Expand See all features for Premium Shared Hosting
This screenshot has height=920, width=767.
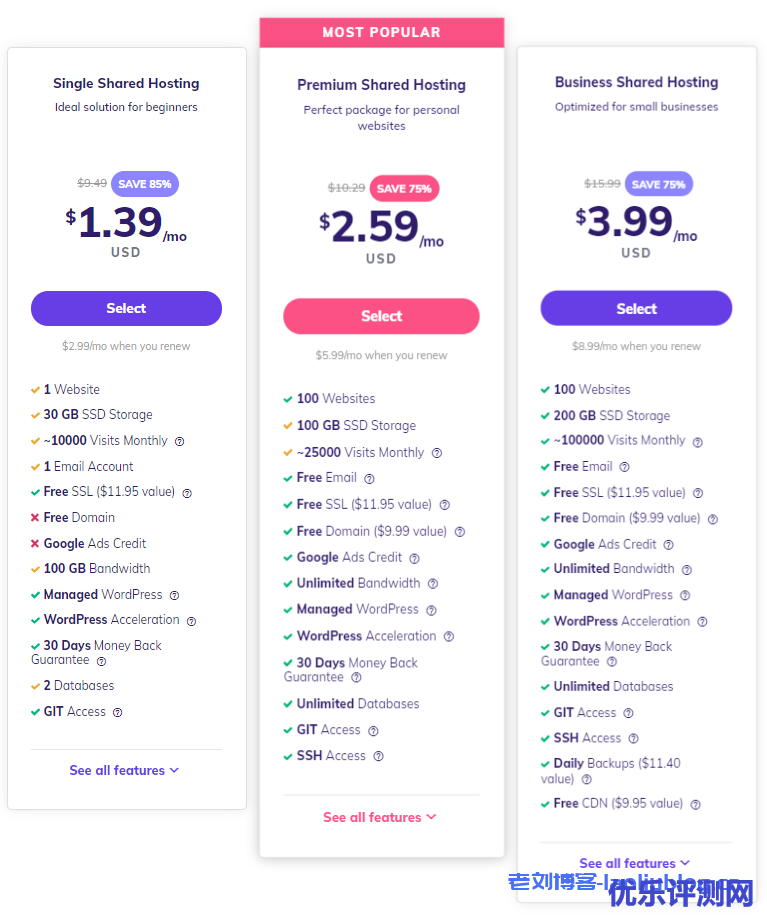[x=380, y=818]
